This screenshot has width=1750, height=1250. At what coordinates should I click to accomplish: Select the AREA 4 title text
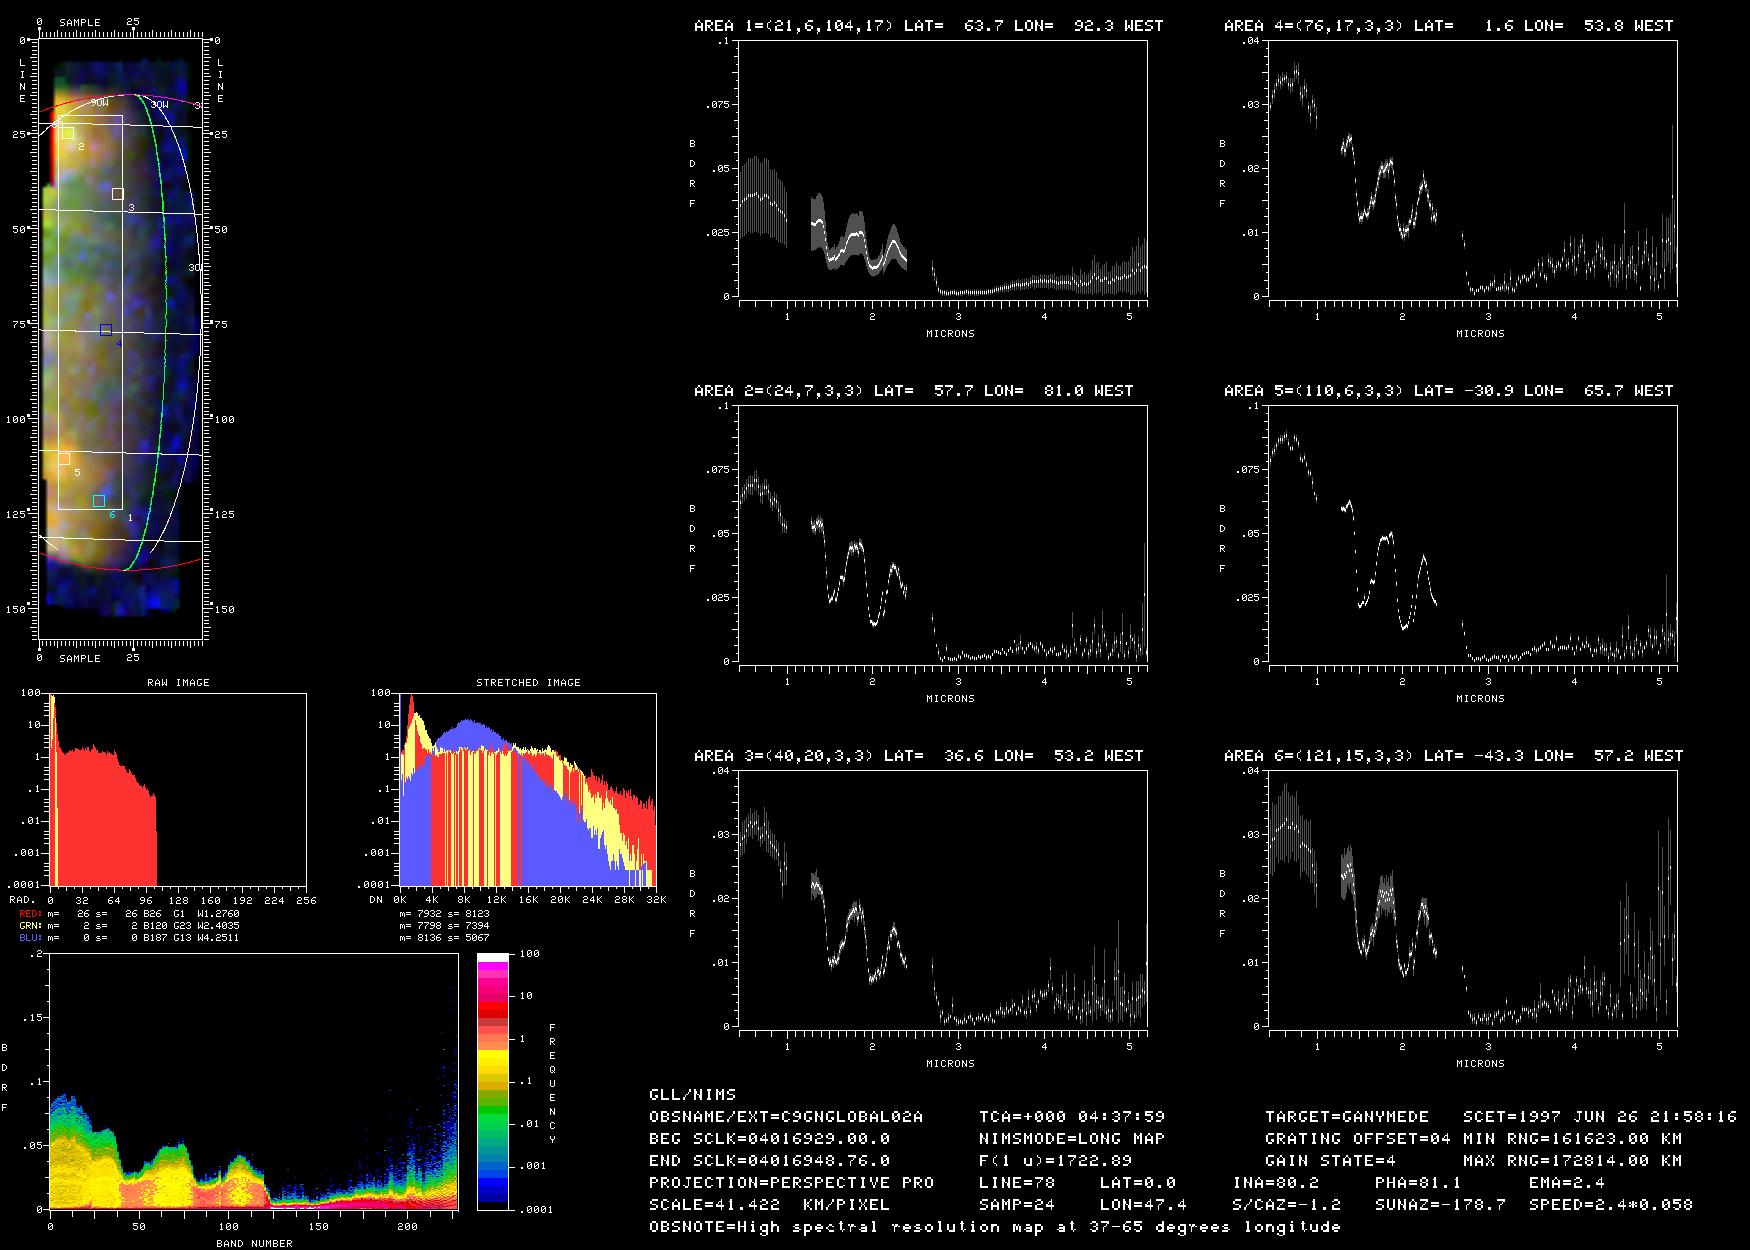(x=1449, y=26)
